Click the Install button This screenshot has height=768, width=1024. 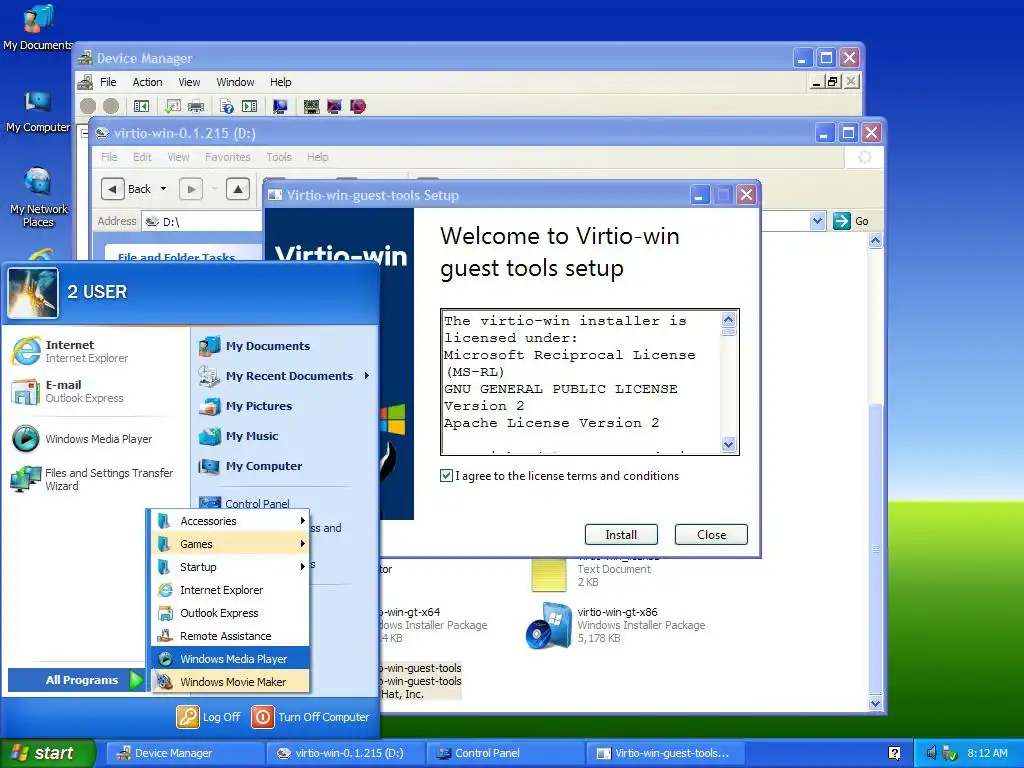point(621,535)
